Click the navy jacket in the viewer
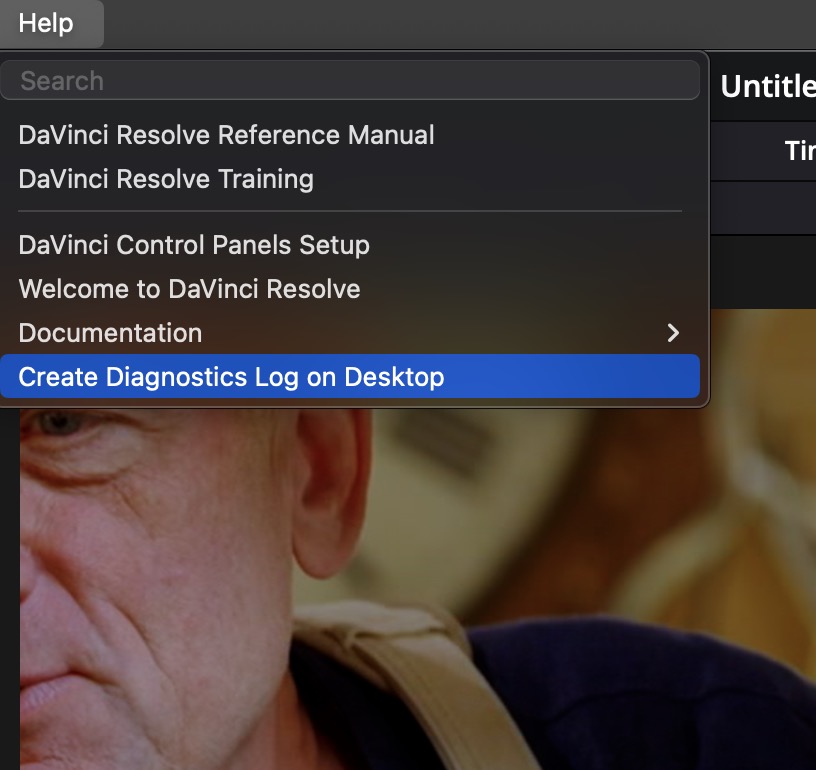This screenshot has height=770, width=816. (x=651, y=697)
